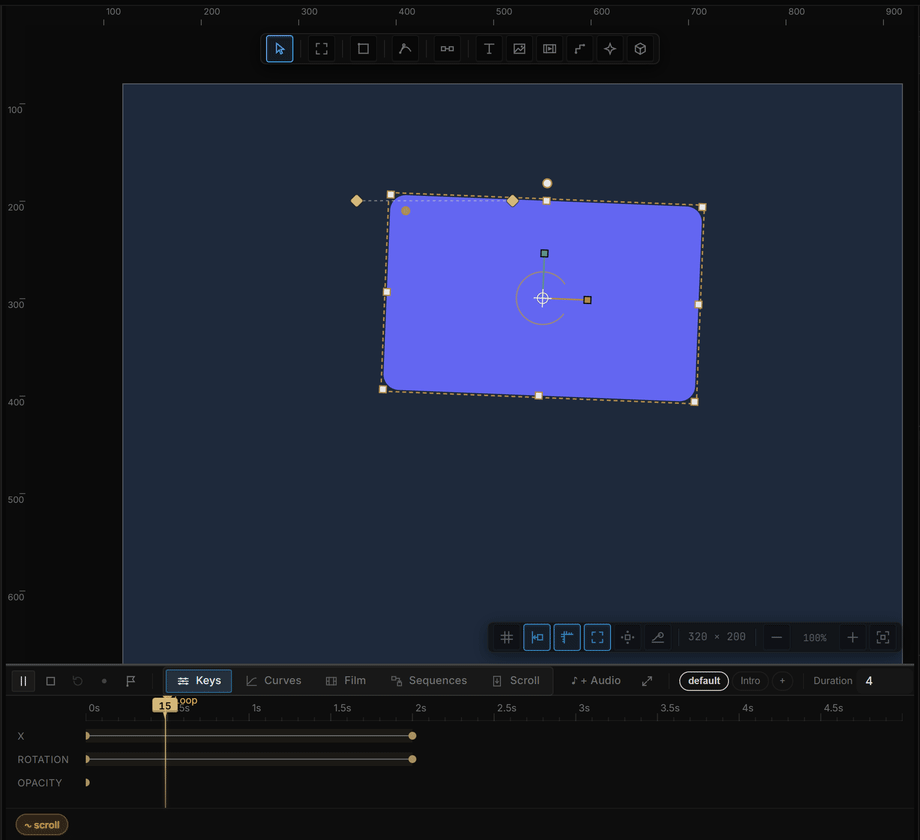
Task: Click the motion path diamond left of shape
Action: pyautogui.click(x=356, y=201)
